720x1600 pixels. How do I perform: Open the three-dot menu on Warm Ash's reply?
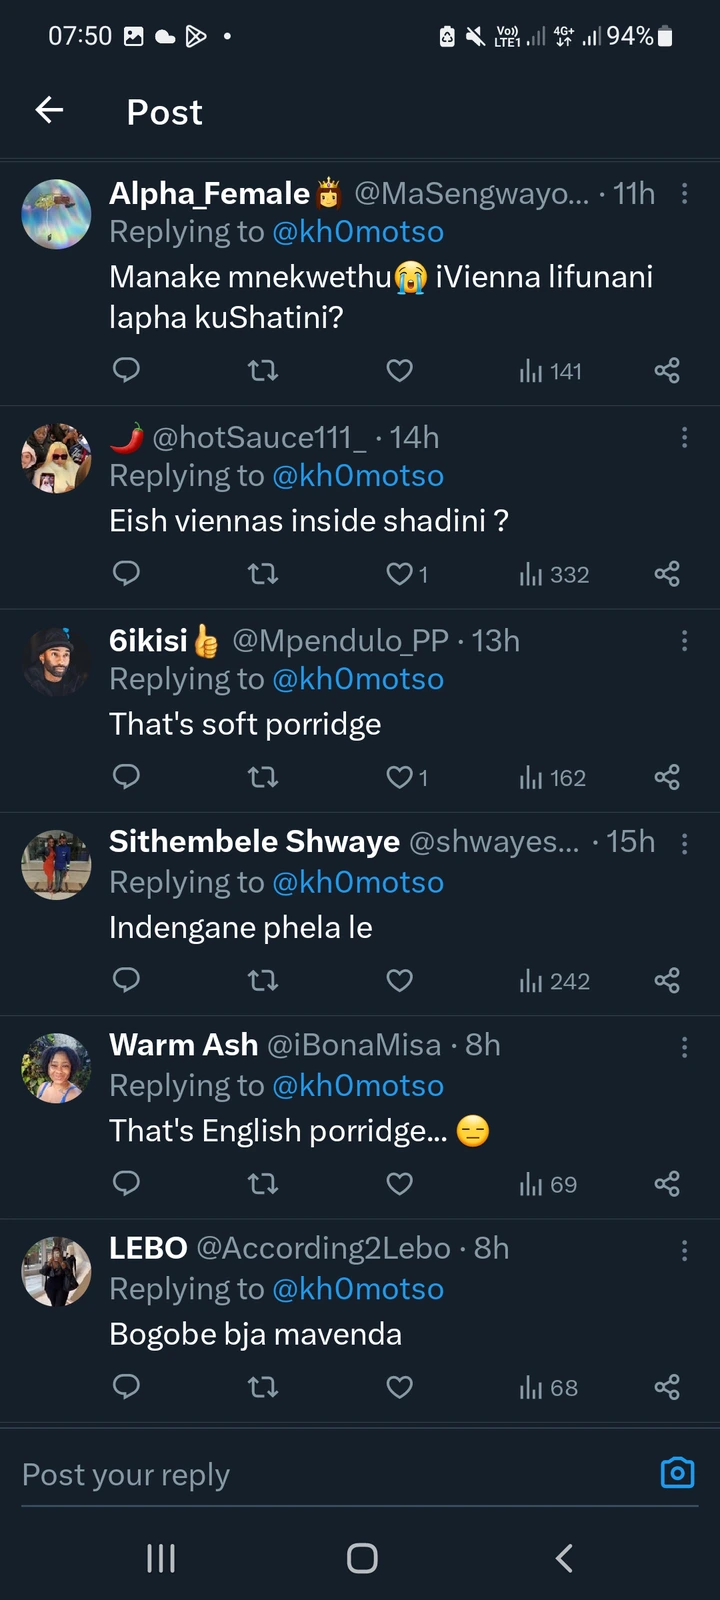click(684, 1047)
